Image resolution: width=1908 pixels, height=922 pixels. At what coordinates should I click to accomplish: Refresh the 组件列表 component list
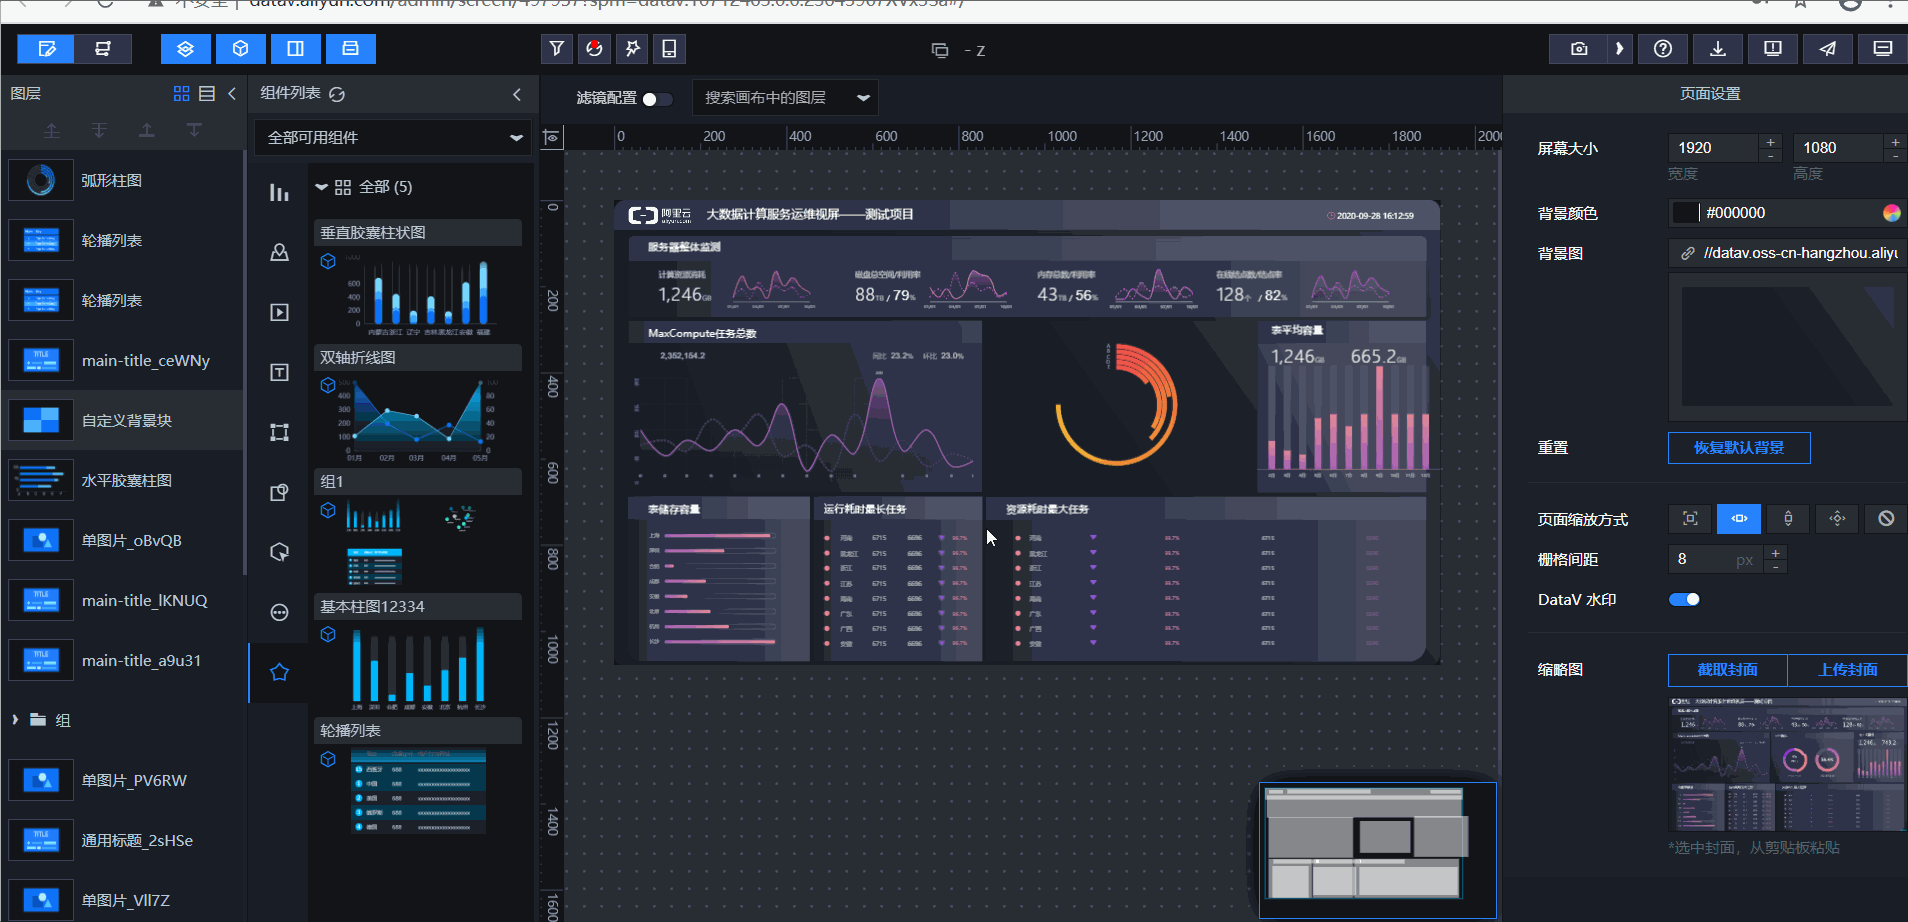click(x=337, y=94)
